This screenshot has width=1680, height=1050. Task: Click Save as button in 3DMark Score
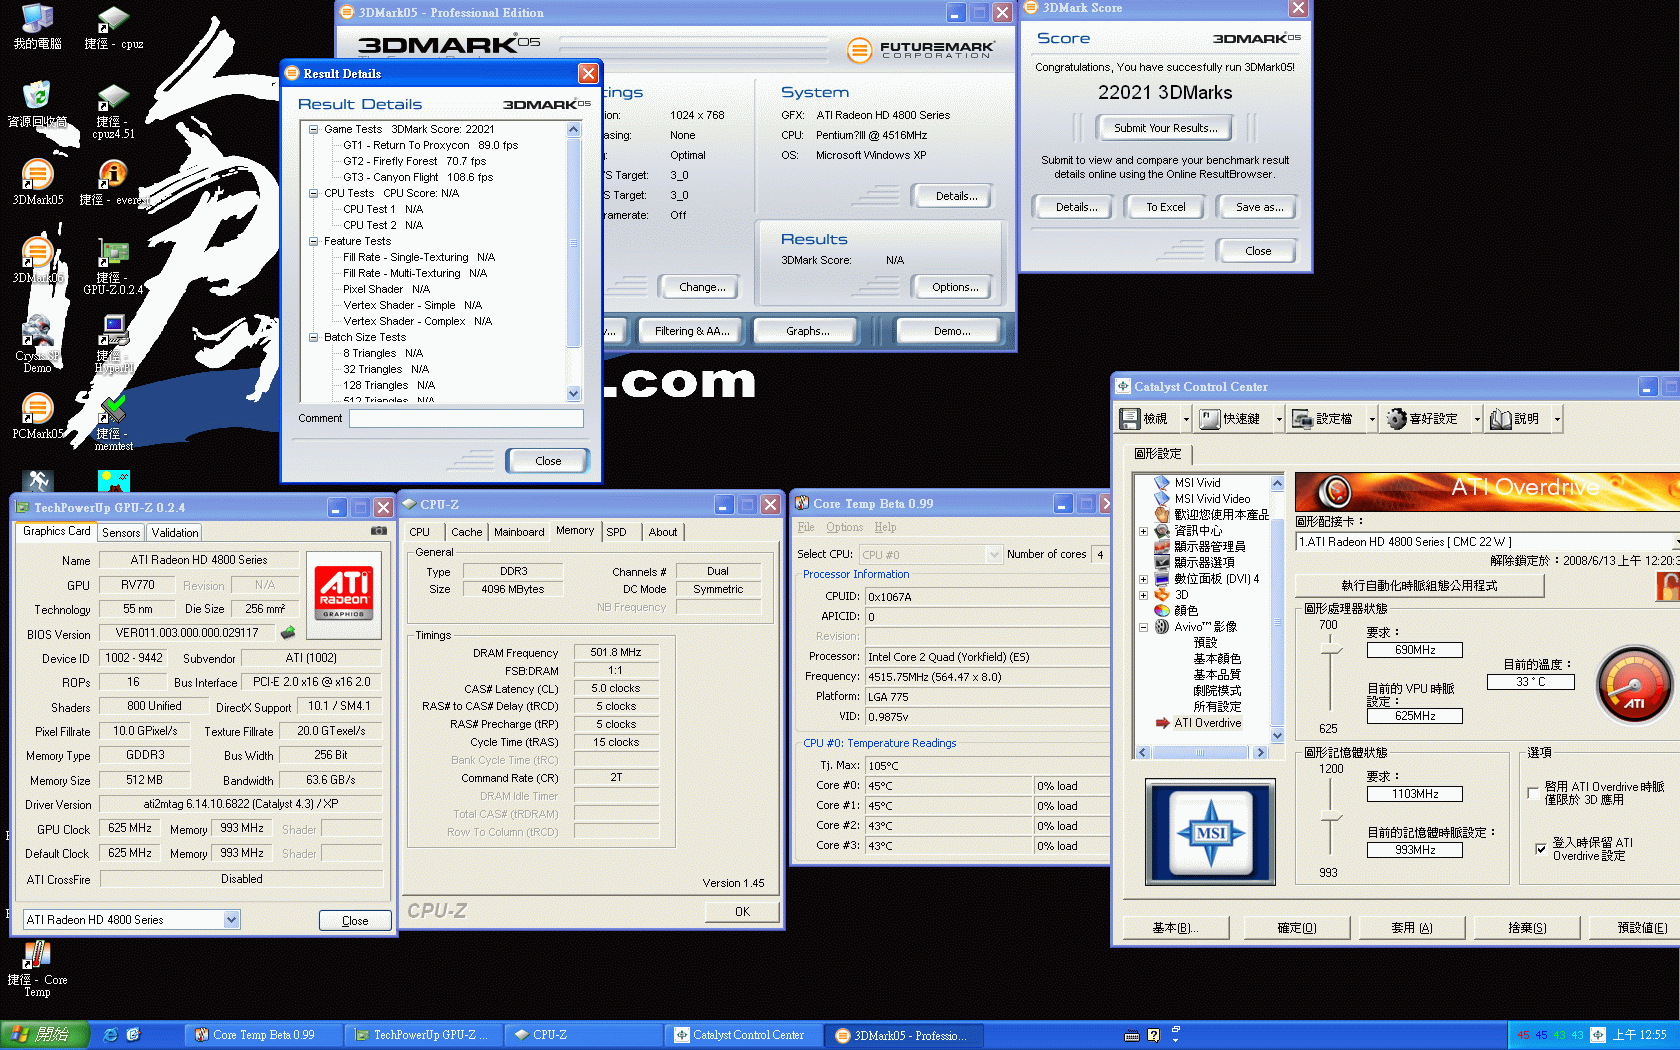tap(1259, 207)
